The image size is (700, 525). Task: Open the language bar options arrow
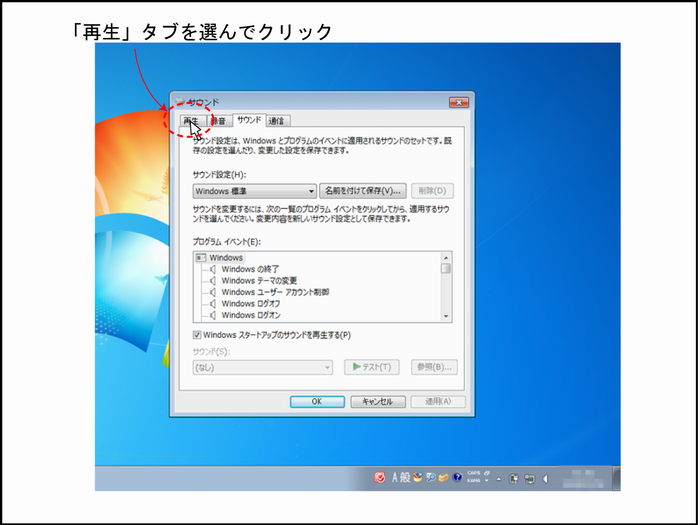[x=487, y=481]
